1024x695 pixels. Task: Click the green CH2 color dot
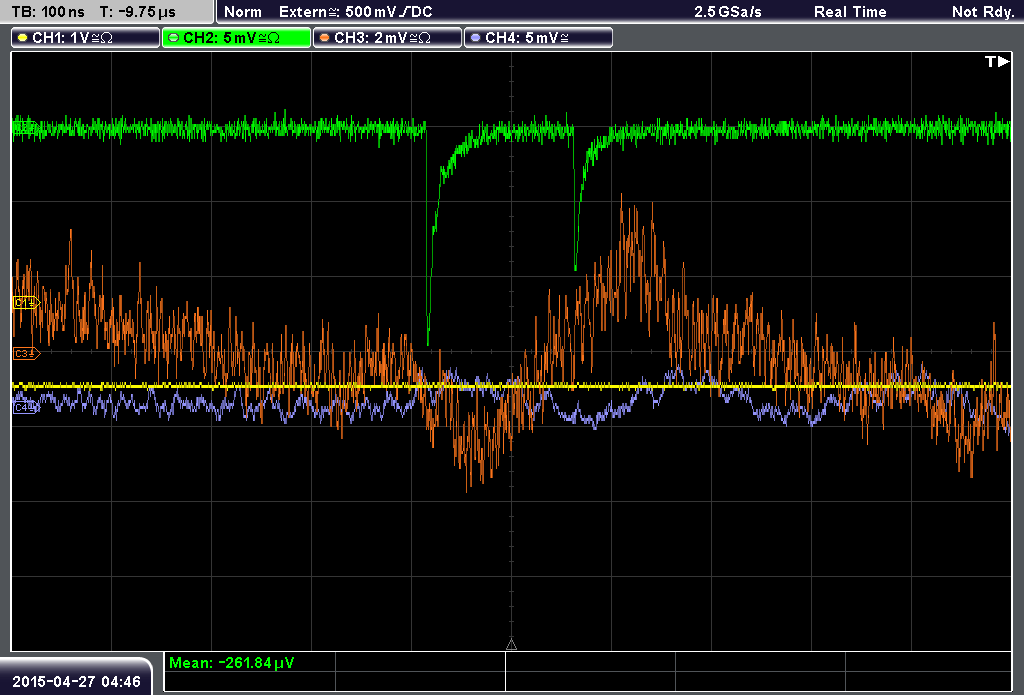point(174,38)
